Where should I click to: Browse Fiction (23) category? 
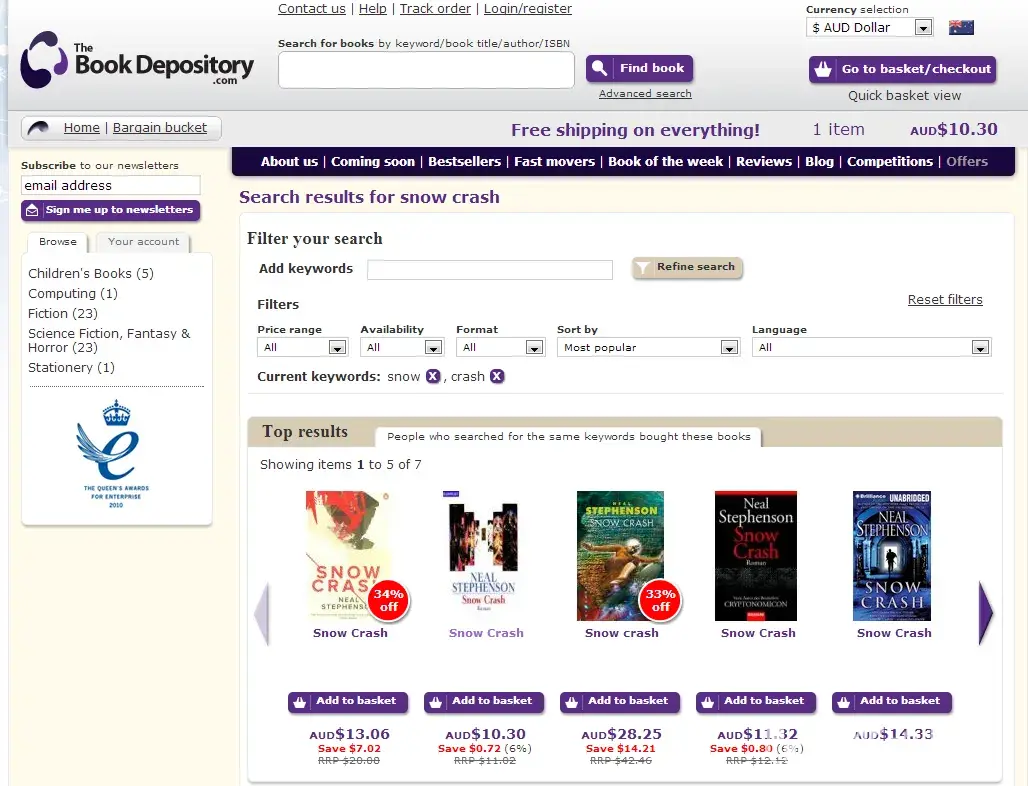pos(63,313)
